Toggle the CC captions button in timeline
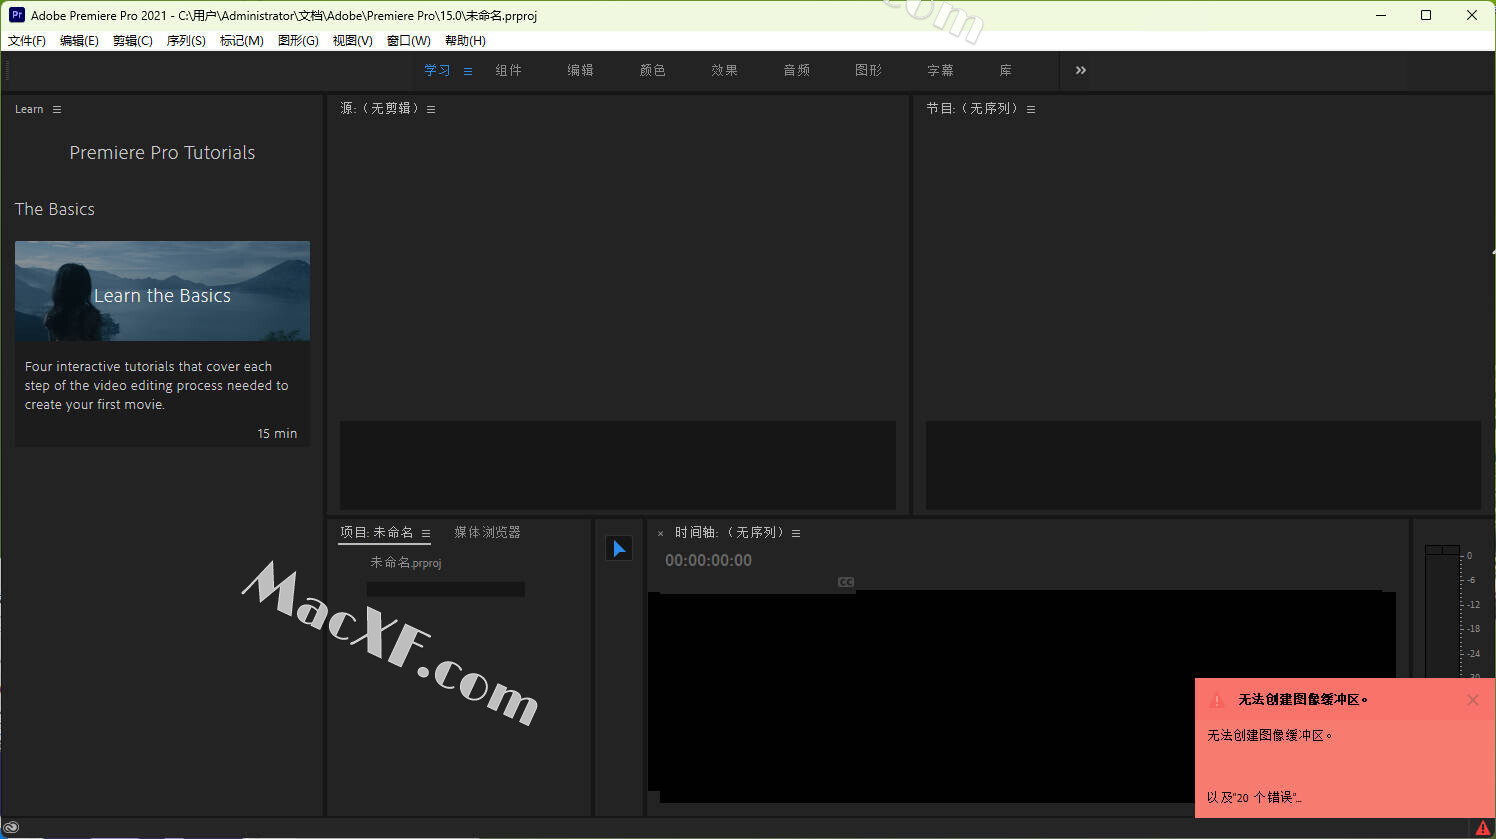 click(x=846, y=582)
